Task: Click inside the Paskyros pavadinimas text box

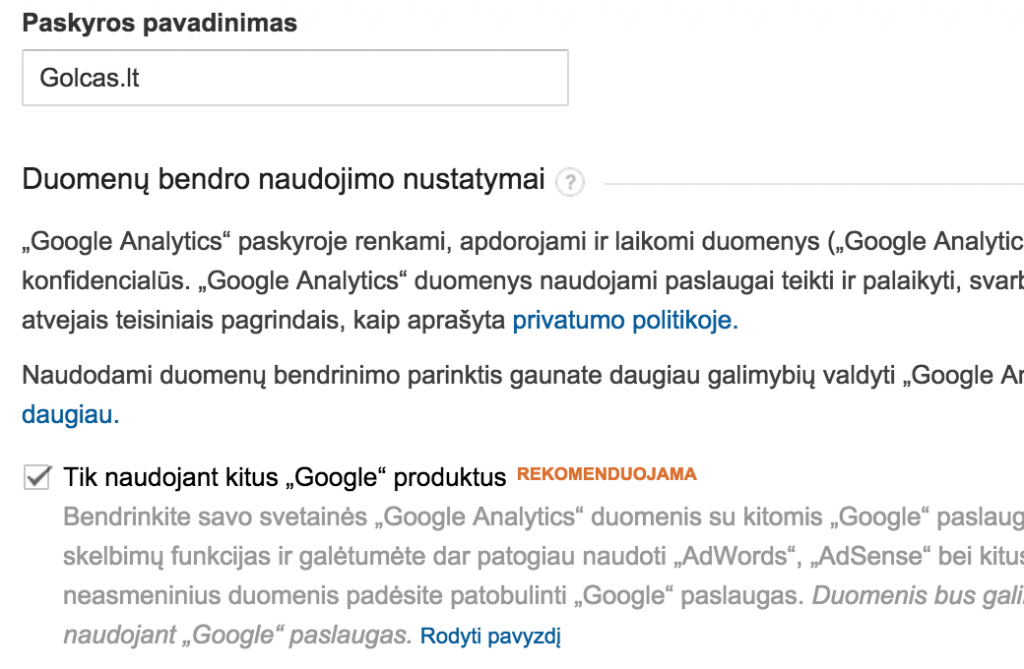Action: tap(295, 77)
